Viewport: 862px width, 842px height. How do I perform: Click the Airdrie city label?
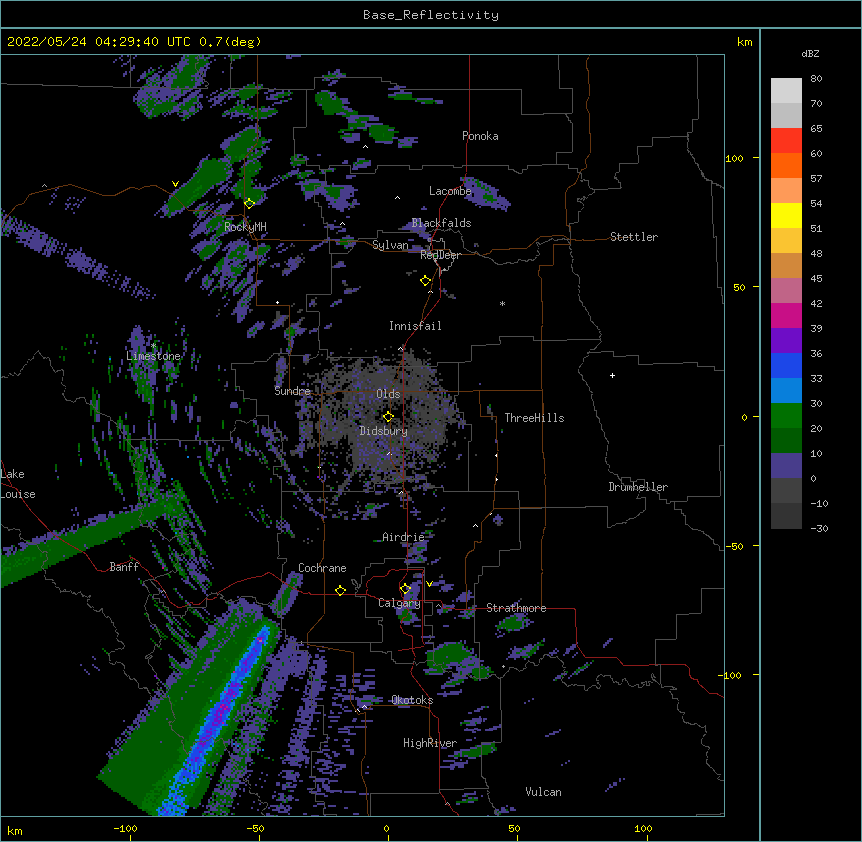point(404,537)
